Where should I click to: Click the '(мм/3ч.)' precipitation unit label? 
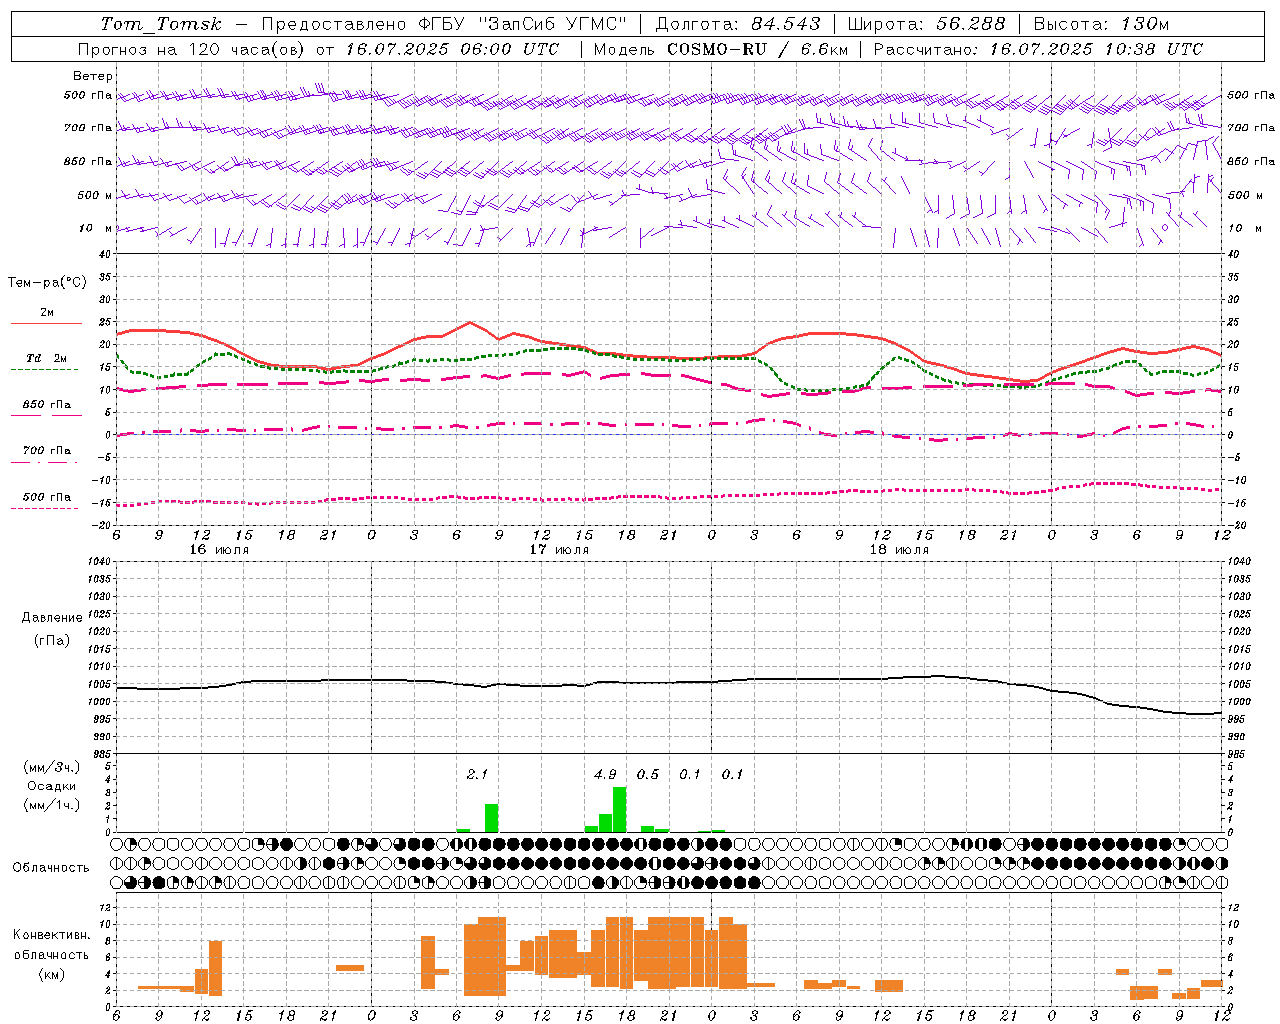coord(52,768)
